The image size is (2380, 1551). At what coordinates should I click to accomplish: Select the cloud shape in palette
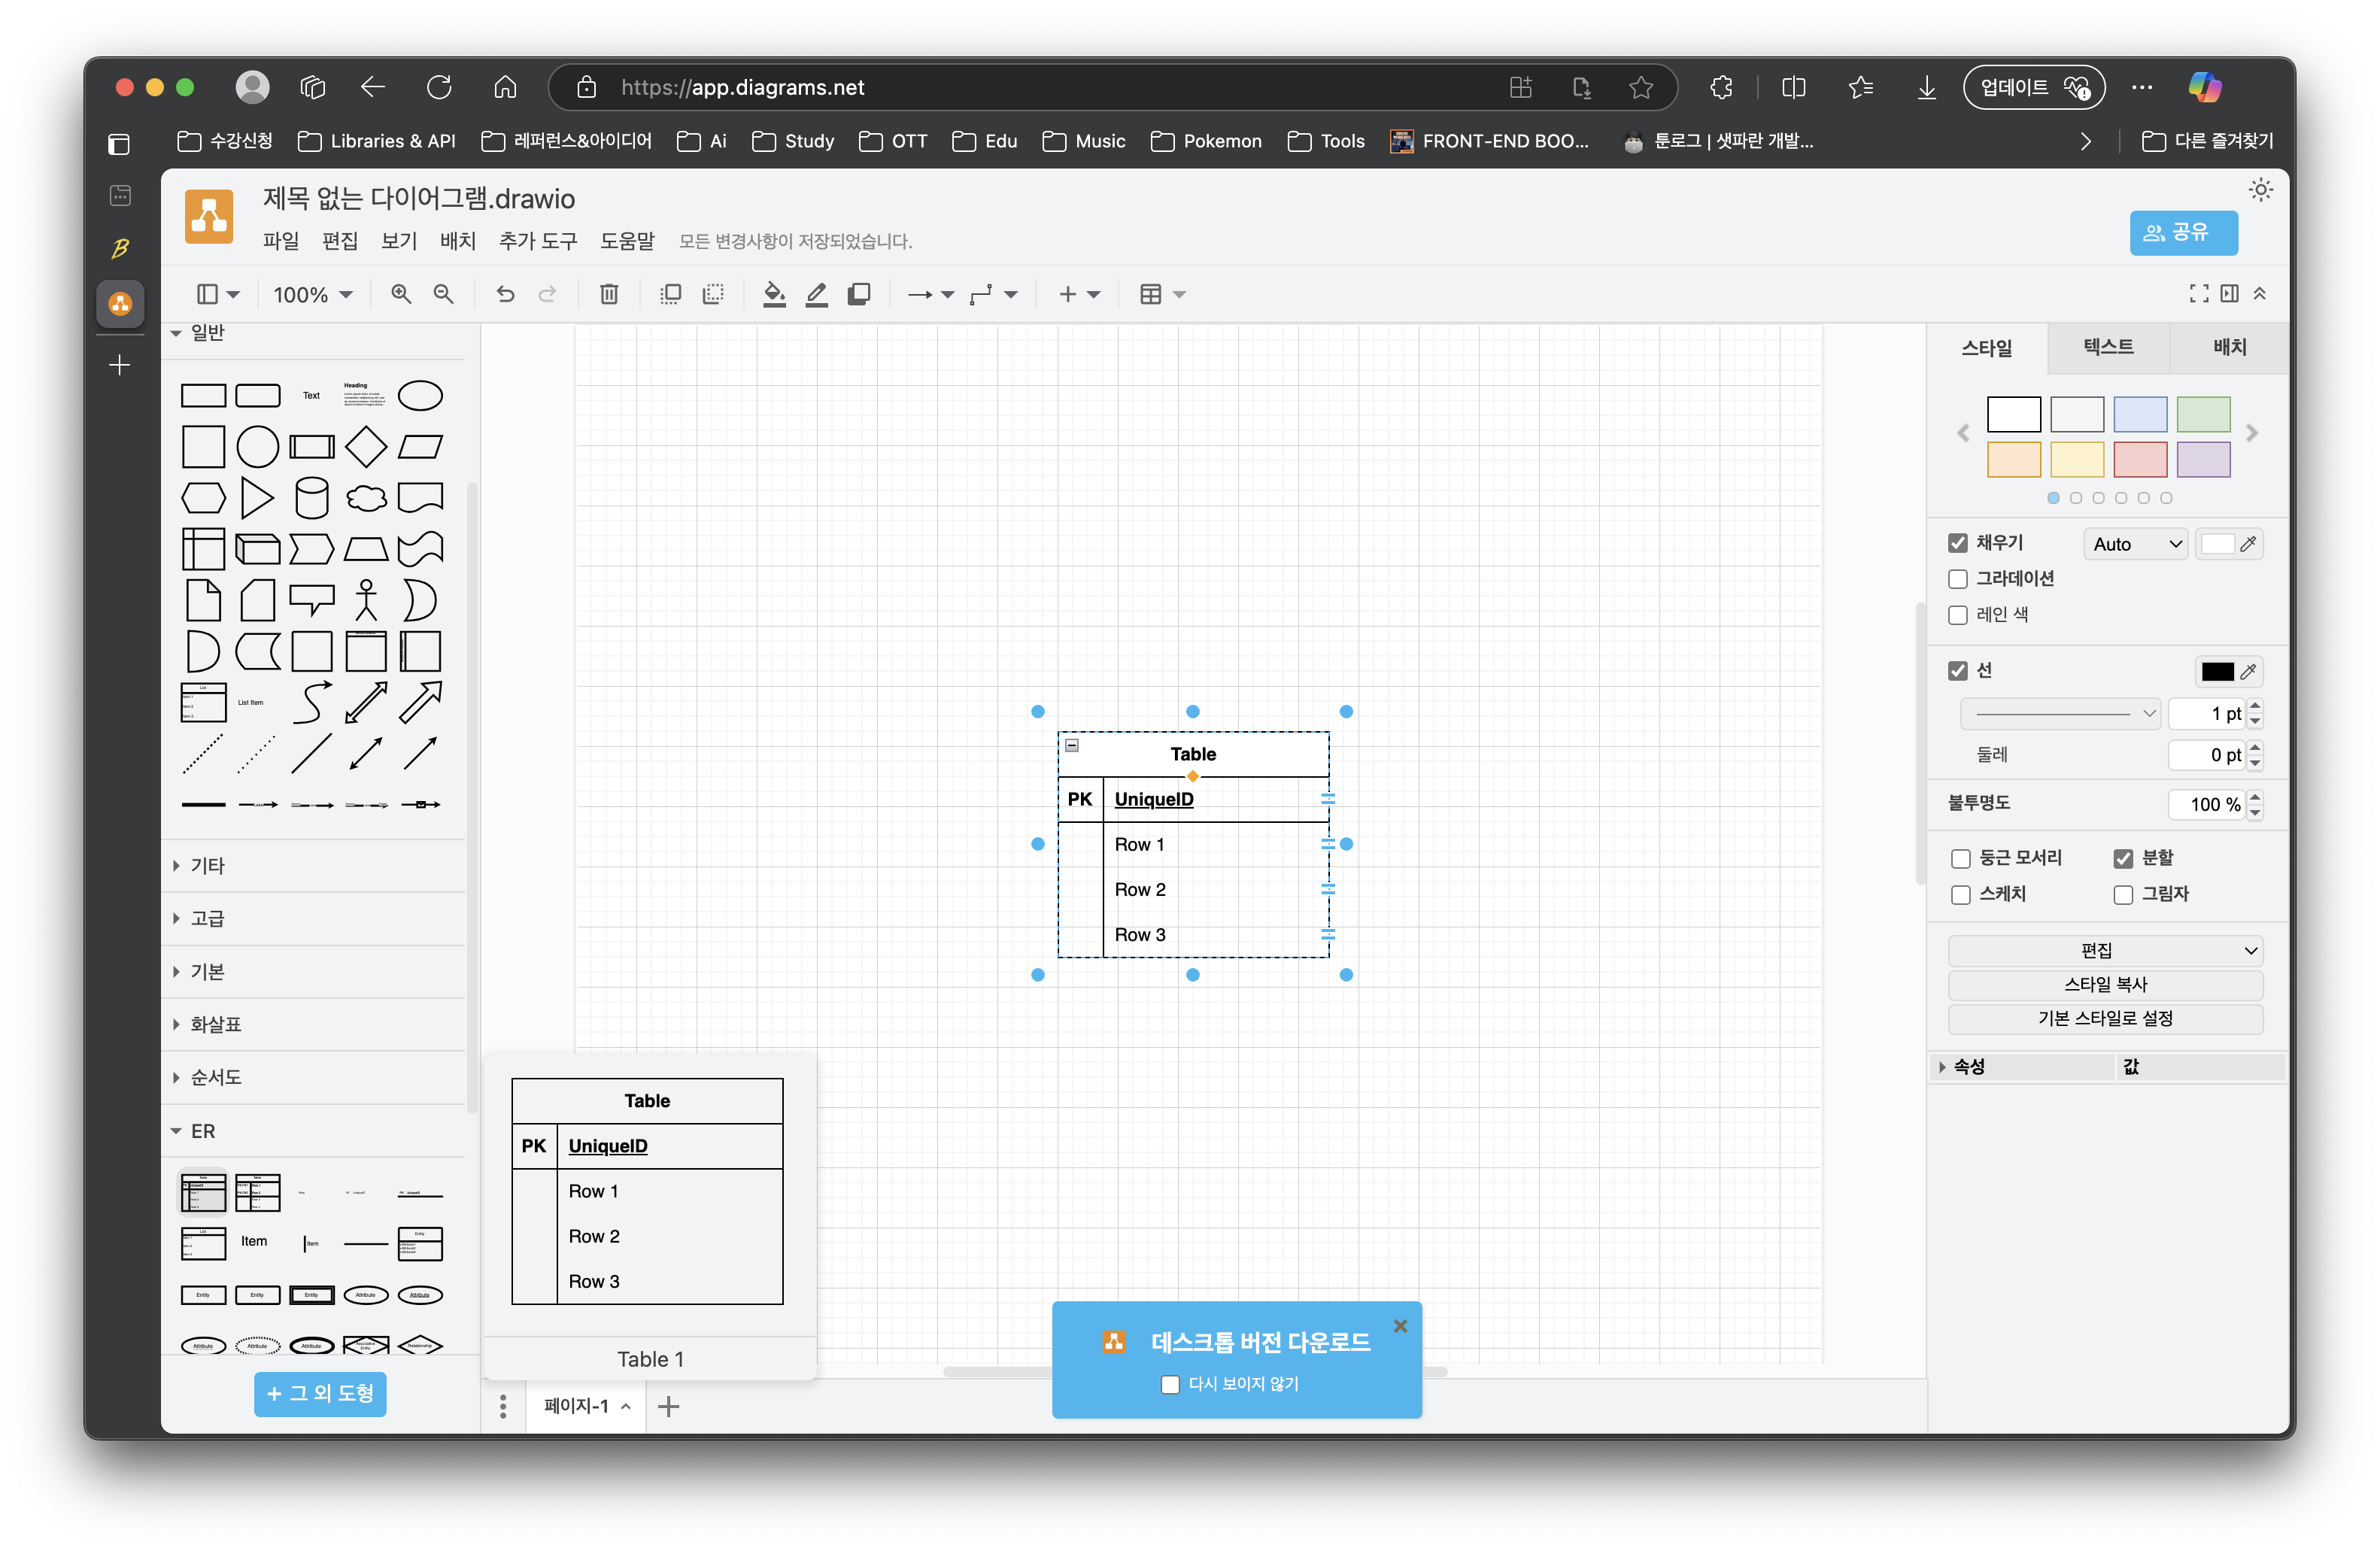[x=366, y=498]
